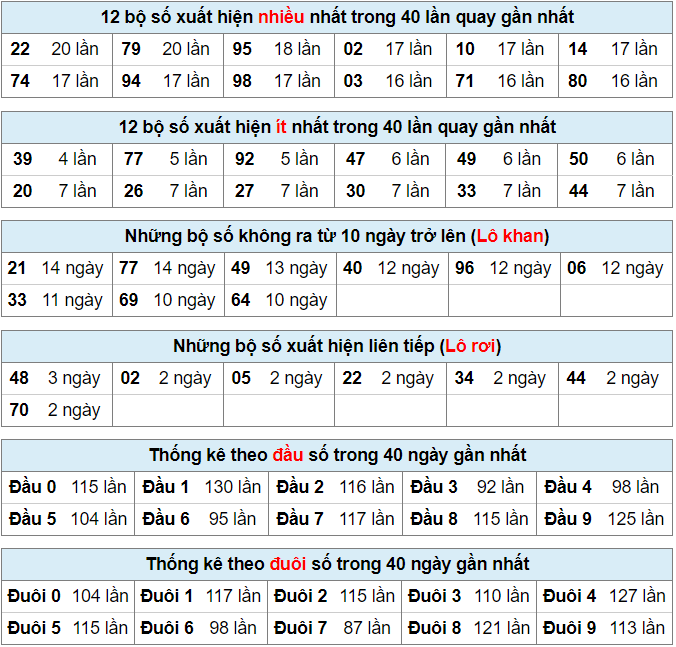Select the 'Đầu 4' cell
The height and width of the screenshot is (647, 676).
coord(605,487)
